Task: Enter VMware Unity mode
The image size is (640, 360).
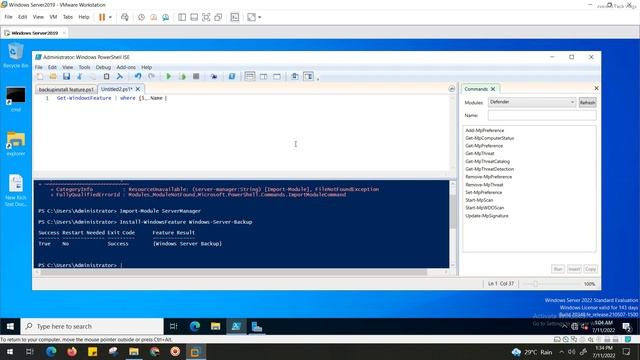Action: 218,17
